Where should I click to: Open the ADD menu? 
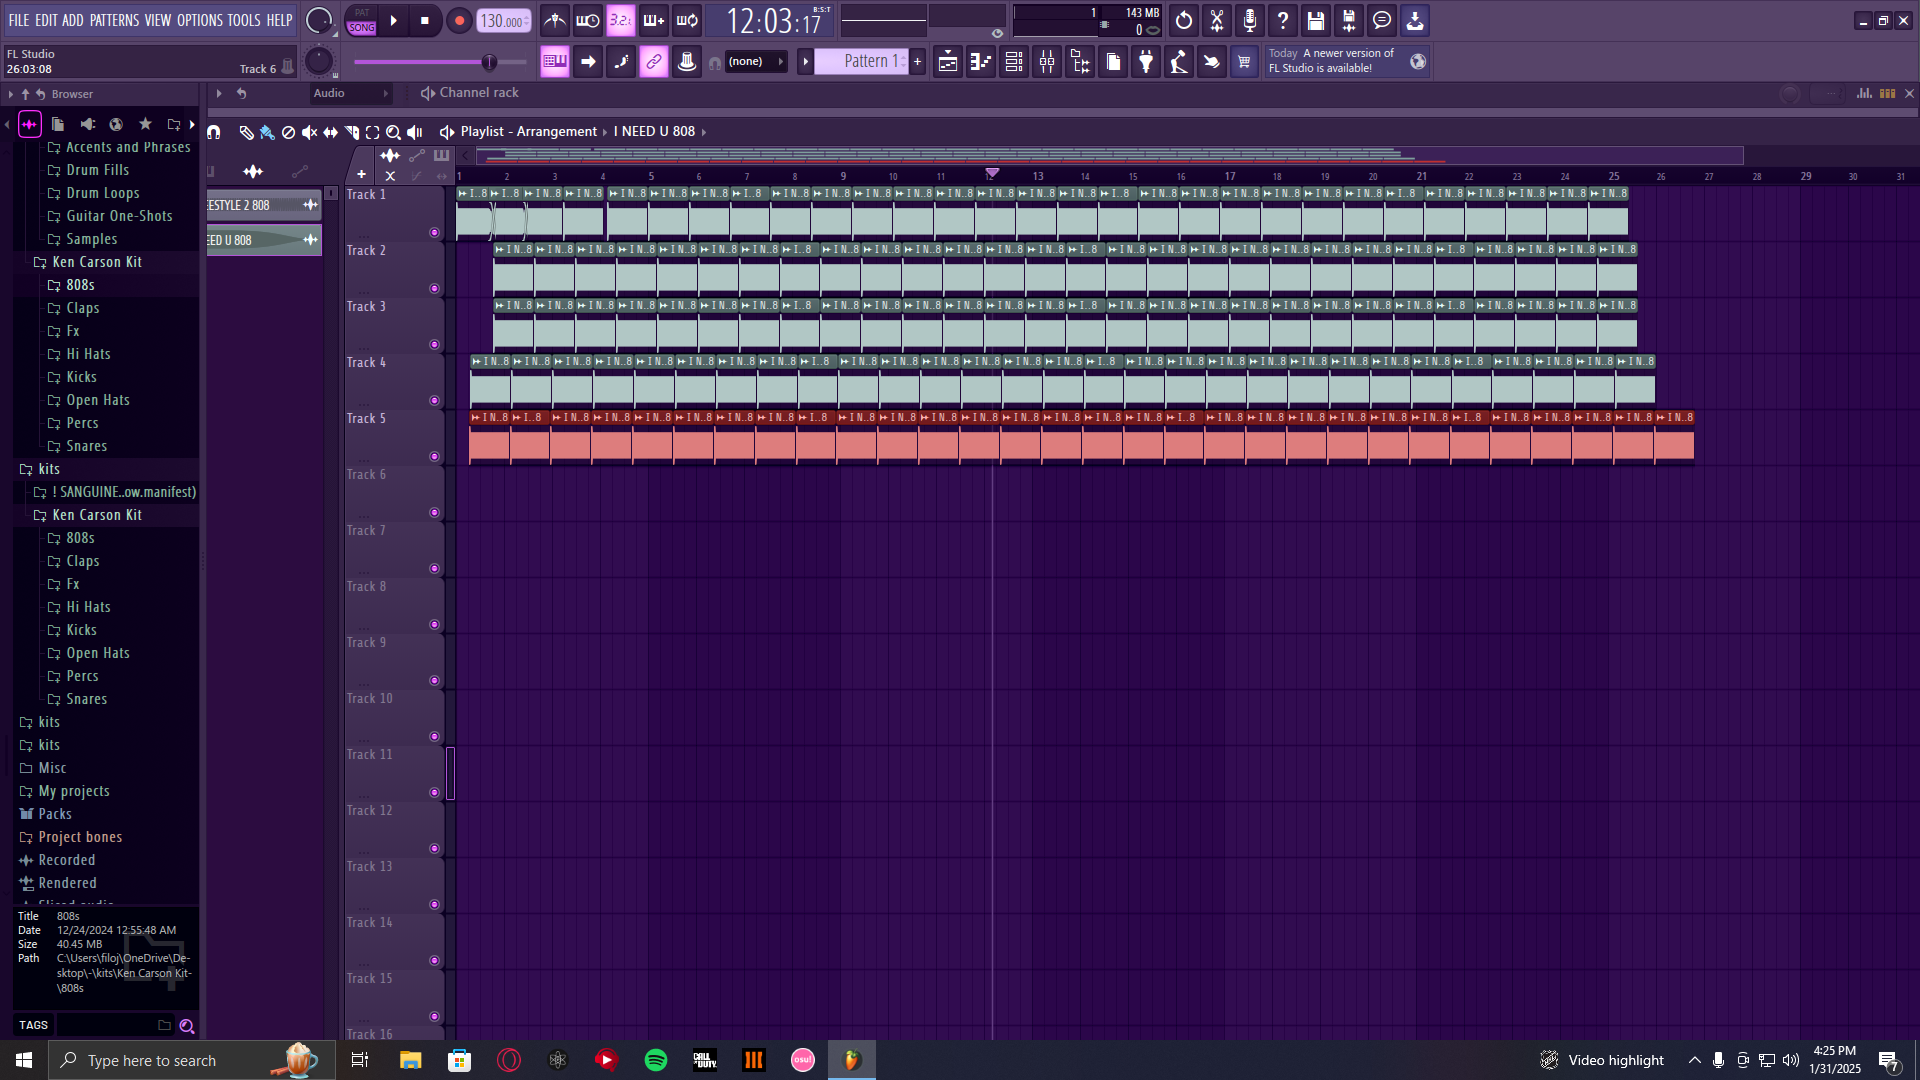tap(73, 20)
